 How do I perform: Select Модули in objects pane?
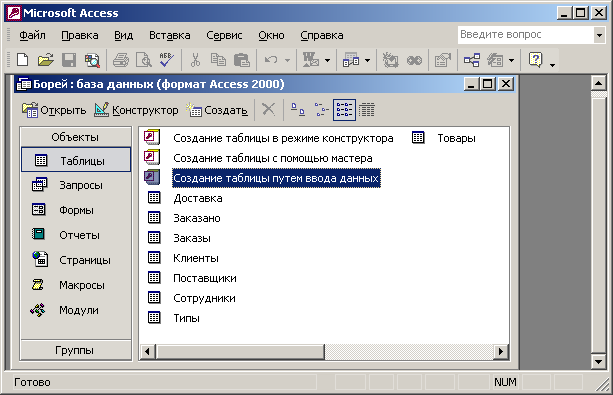click(x=65, y=310)
